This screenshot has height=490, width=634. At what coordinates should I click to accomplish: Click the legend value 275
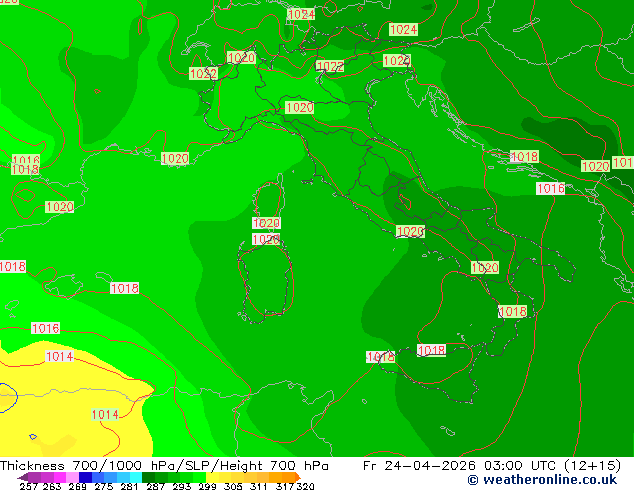pyautogui.click(x=104, y=486)
